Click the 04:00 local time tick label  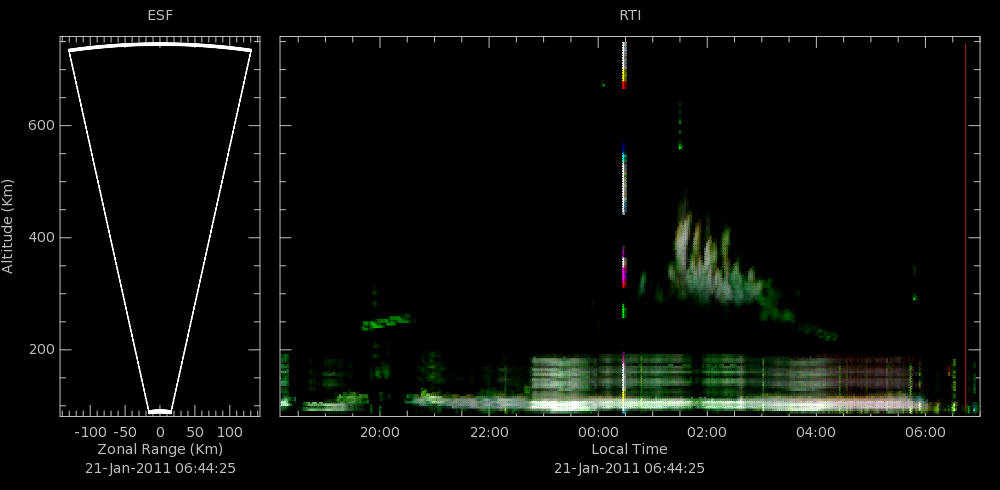pyautogui.click(x=816, y=432)
